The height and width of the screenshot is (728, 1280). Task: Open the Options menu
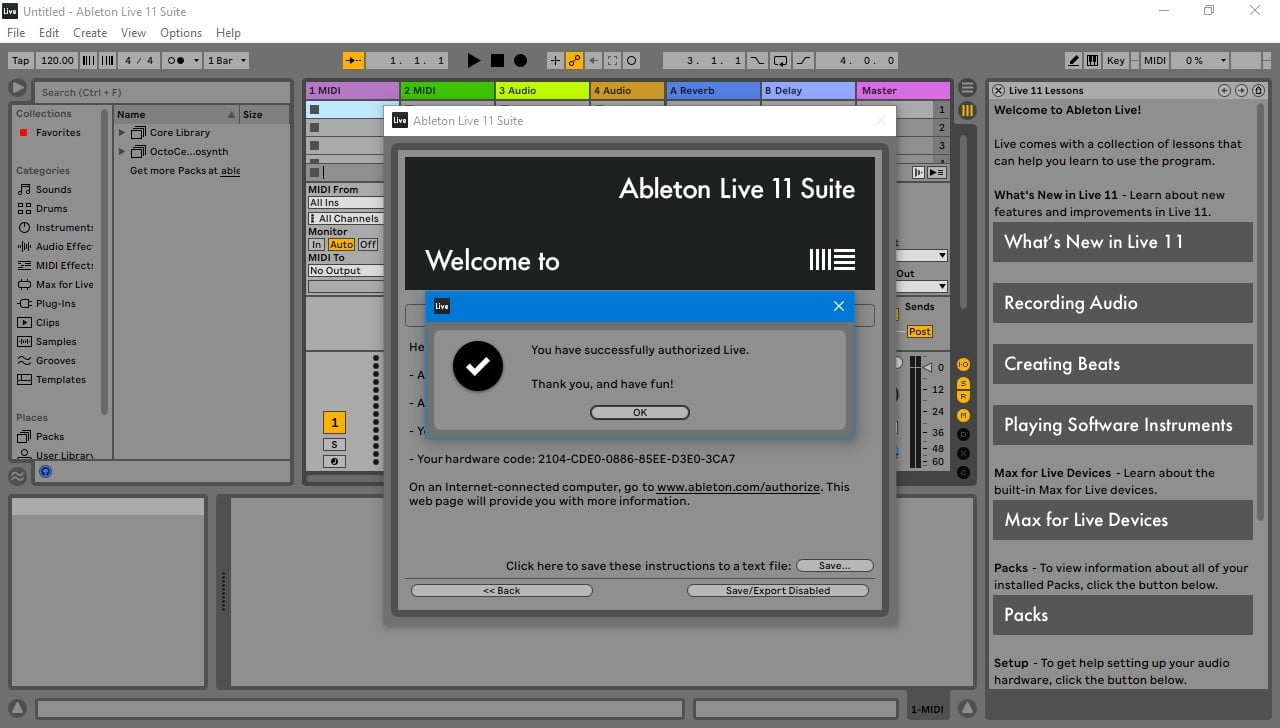pos(181,33)
